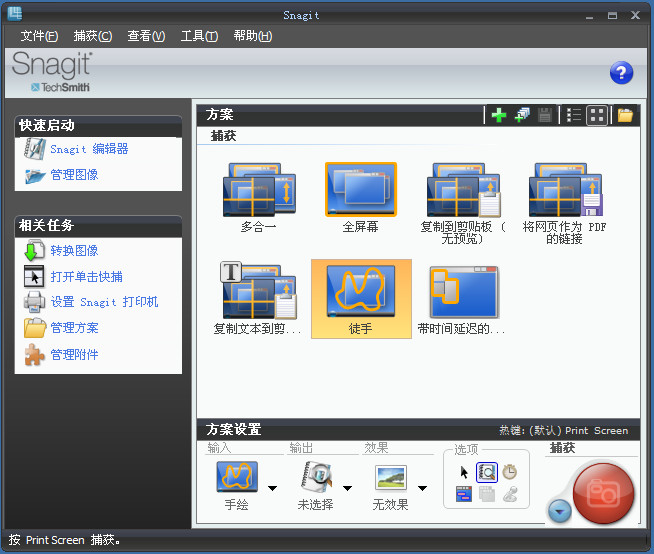This screenshot has height=554, width=654.
Task: Start capture with the big red button
Action: coord(604,493)
